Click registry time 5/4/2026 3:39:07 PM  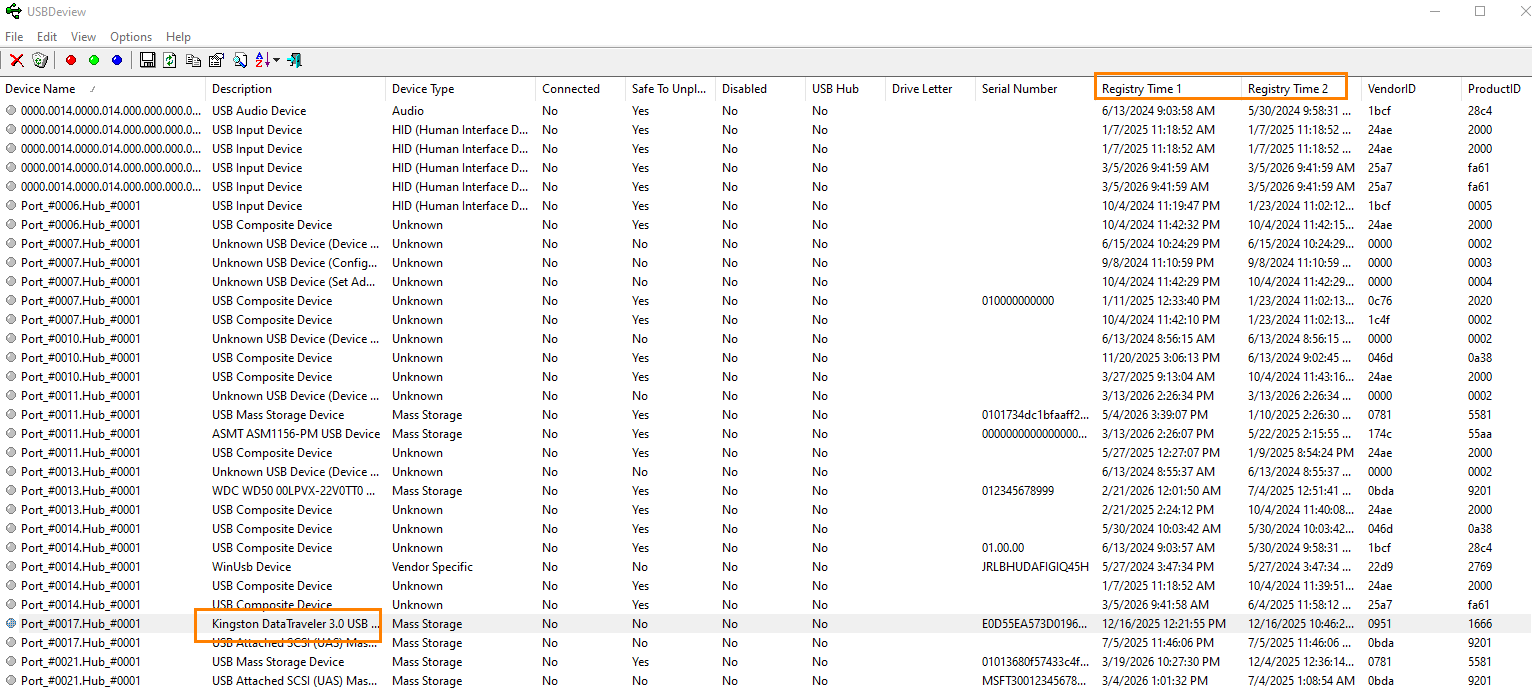click(x=1154, y=415)
